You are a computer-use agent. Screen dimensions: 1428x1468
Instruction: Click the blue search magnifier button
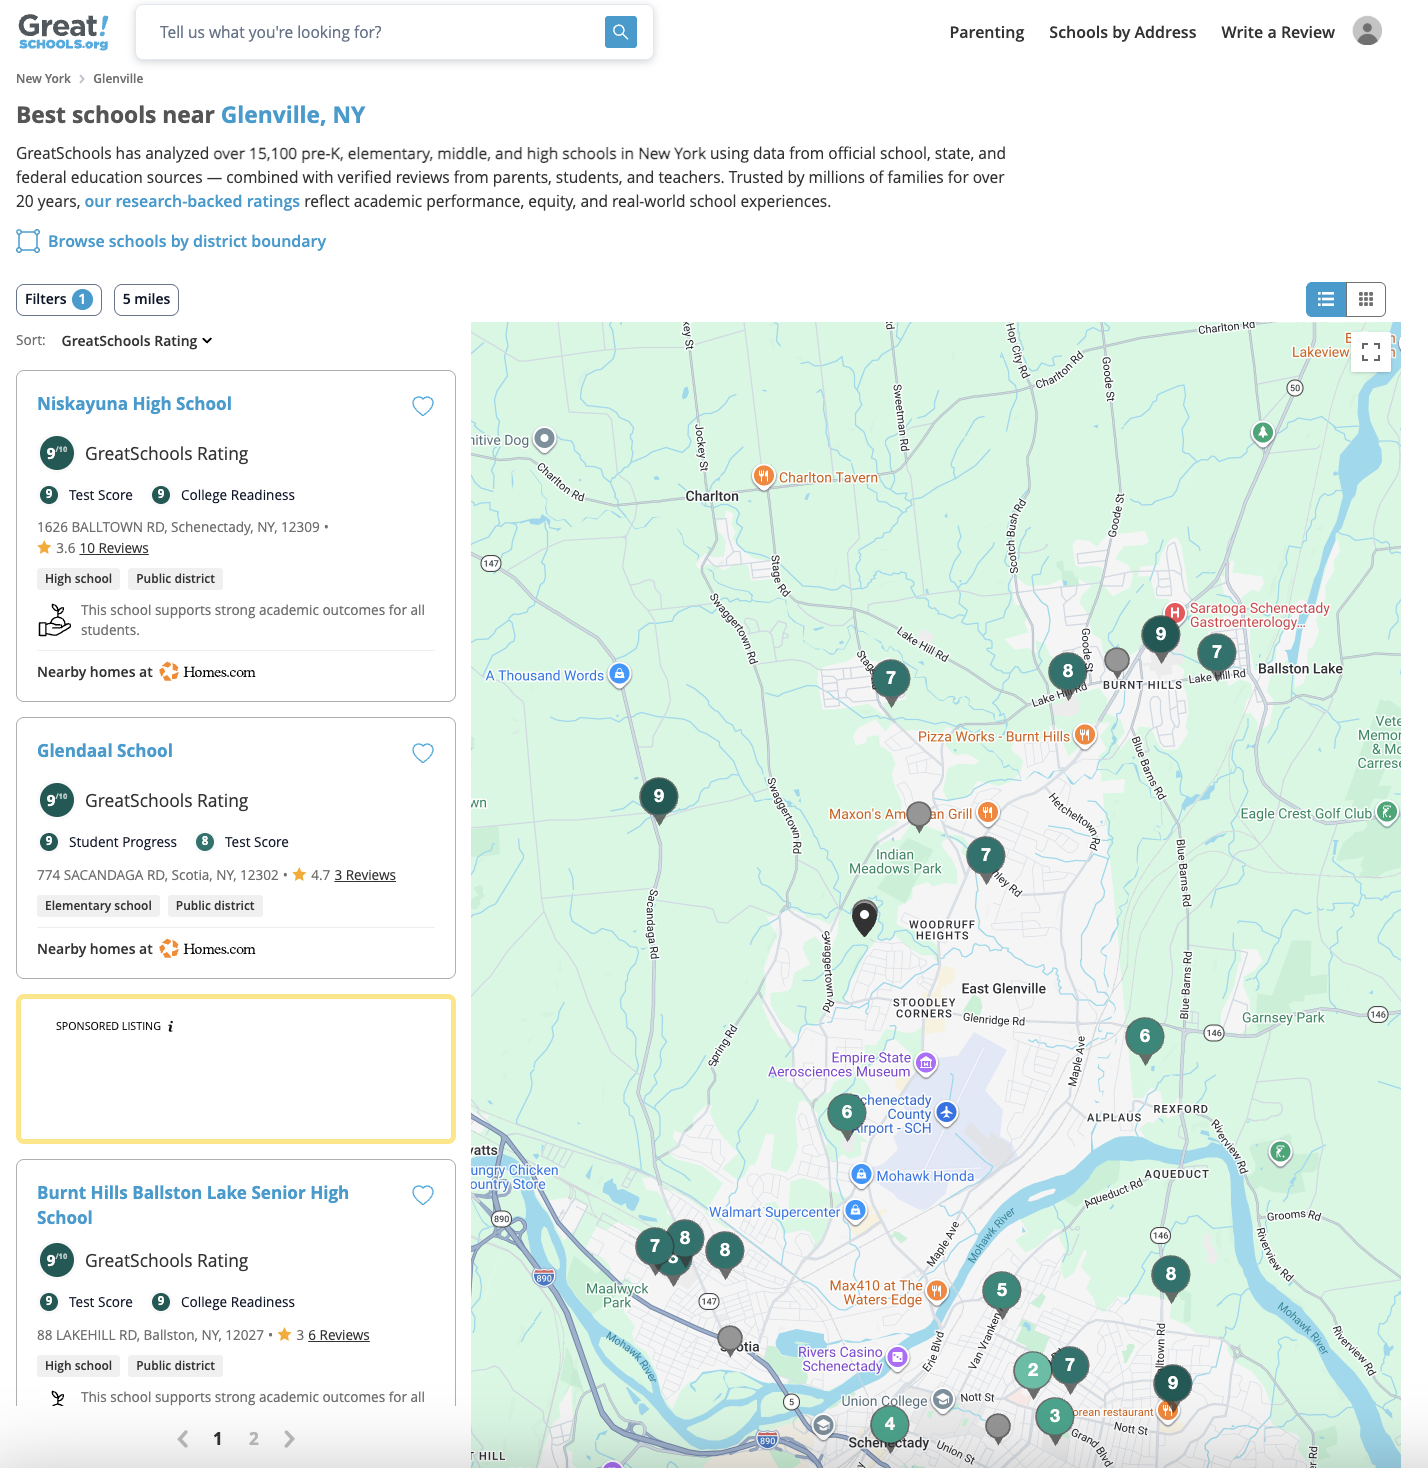621,32
